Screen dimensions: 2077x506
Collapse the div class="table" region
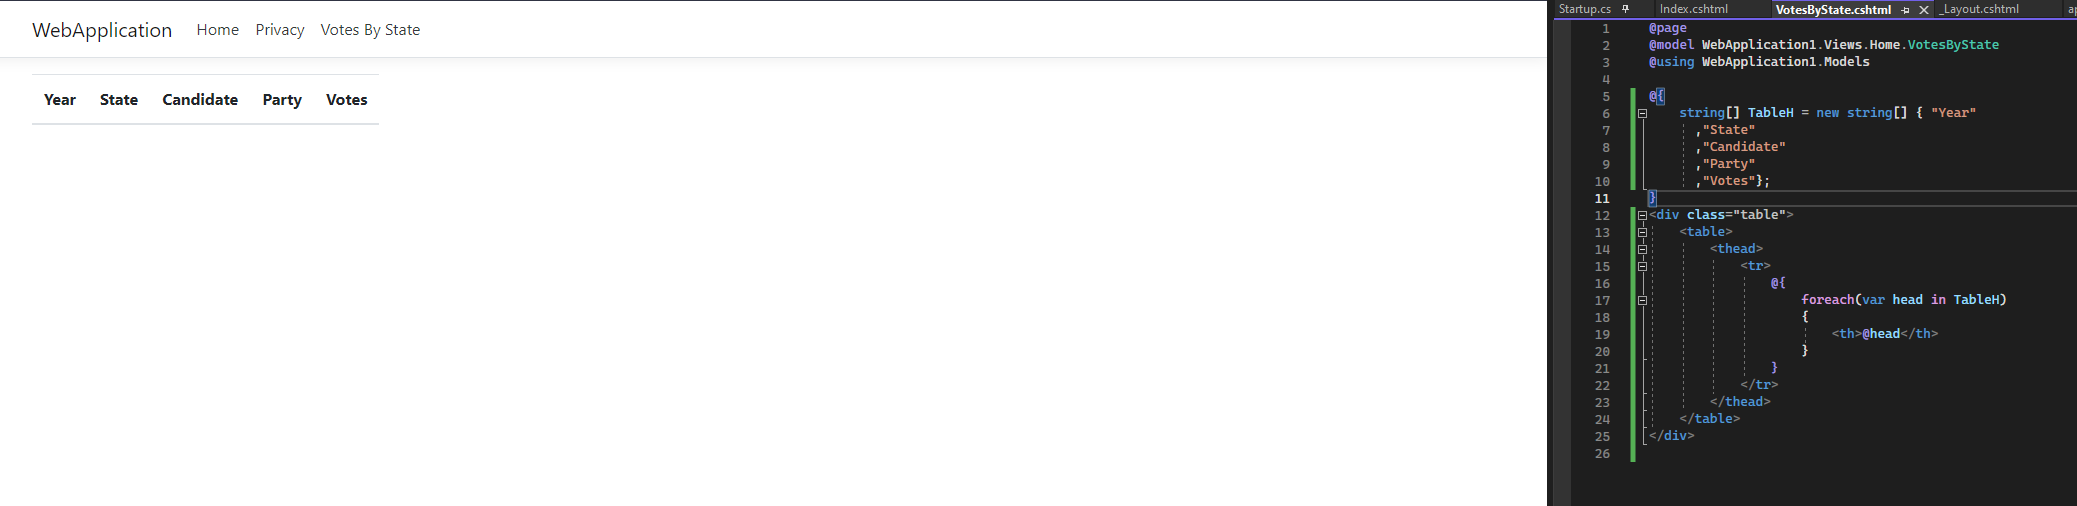point(1642,215)
